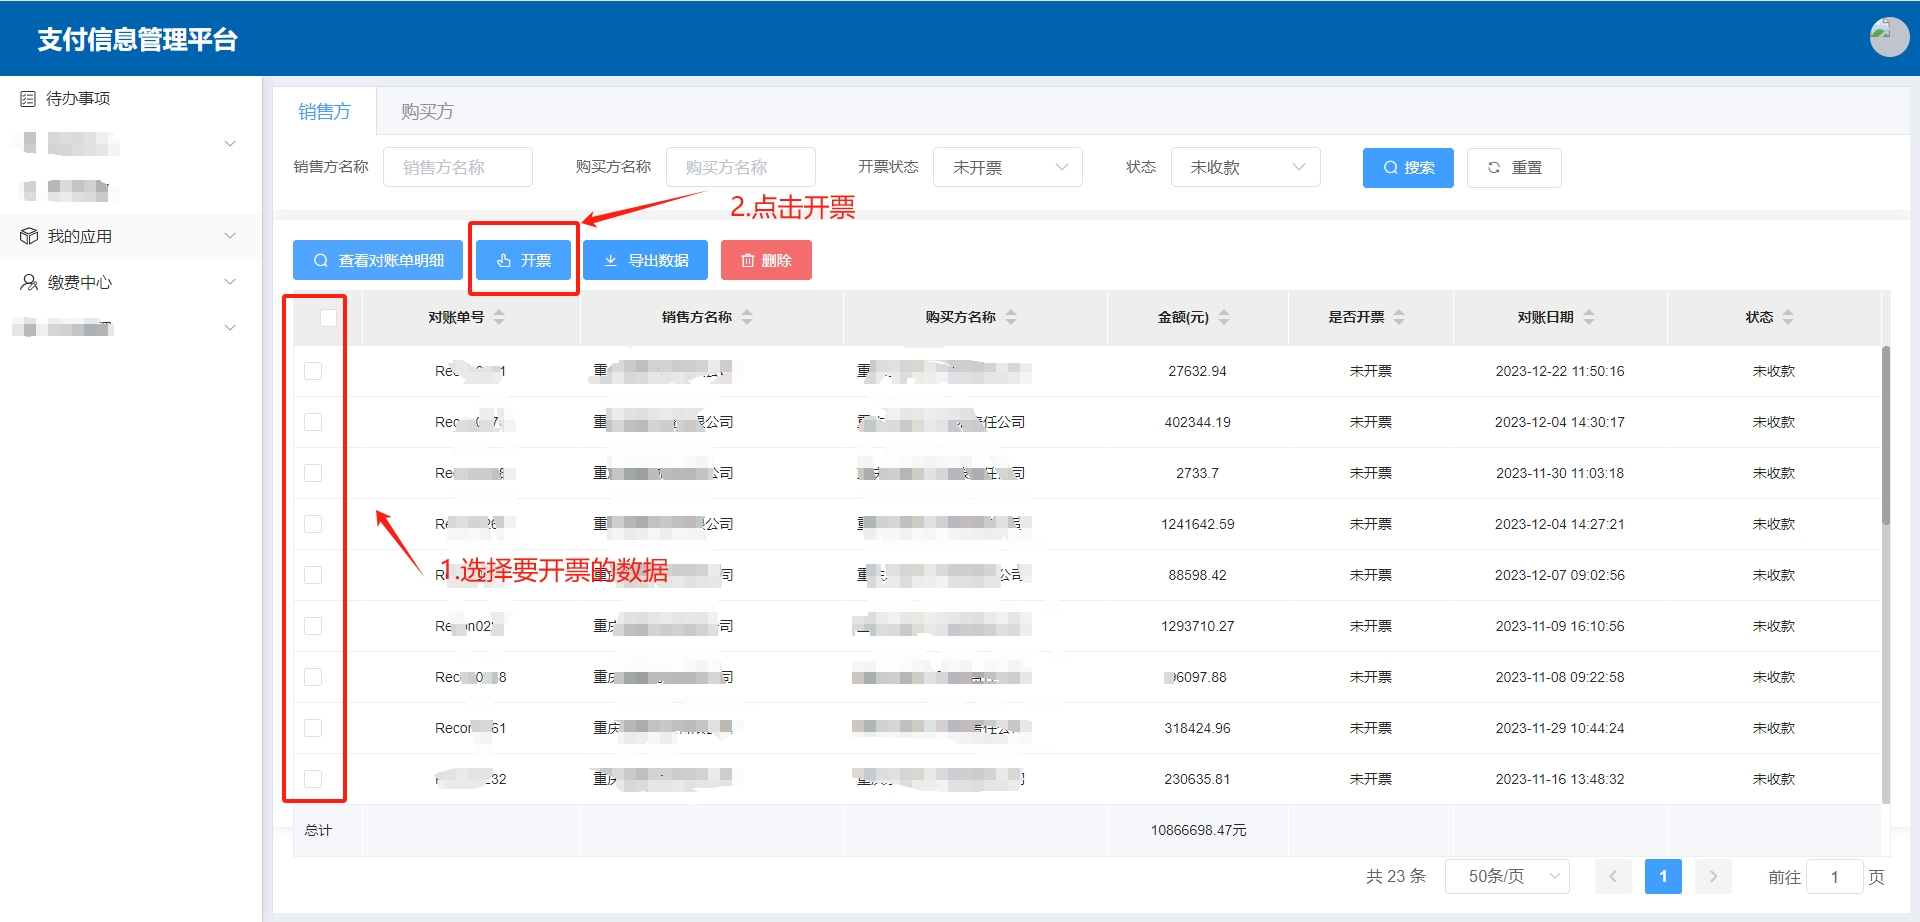Click the 销售方名称 input field
This screenshot has width=1920, height=922.
[457, 168]
